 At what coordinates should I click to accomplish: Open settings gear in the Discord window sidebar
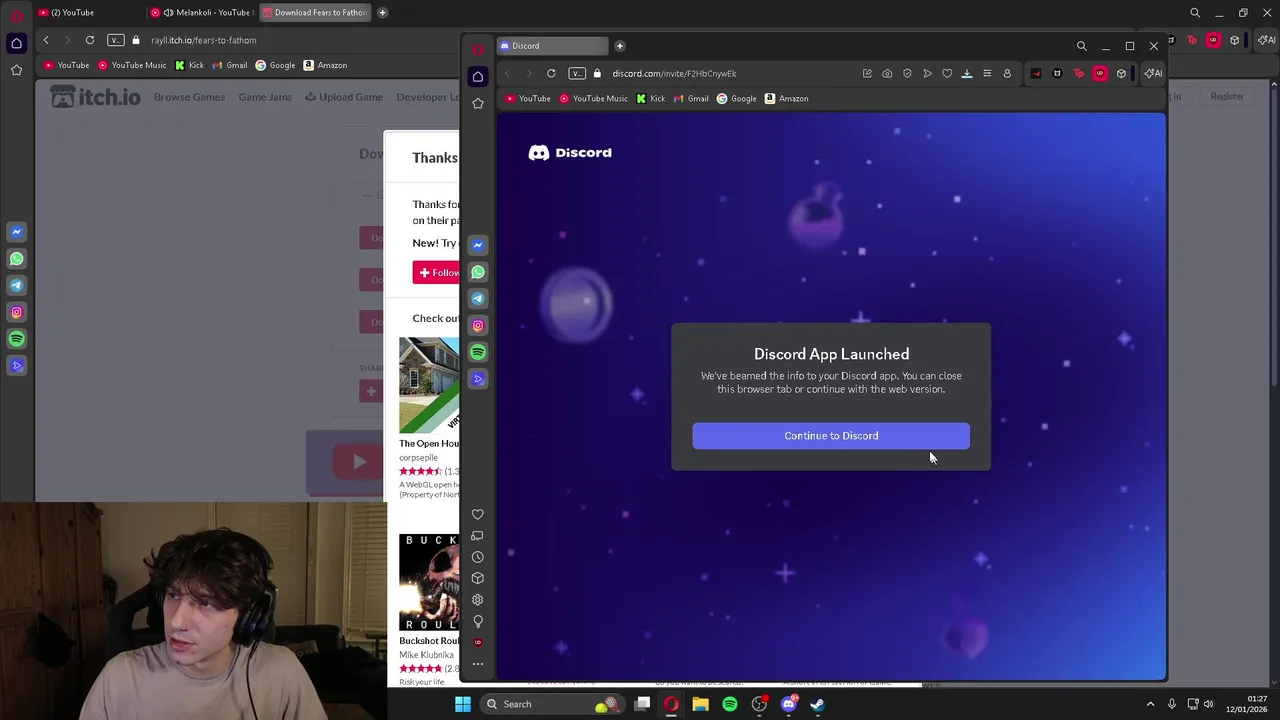pos(477,600)
